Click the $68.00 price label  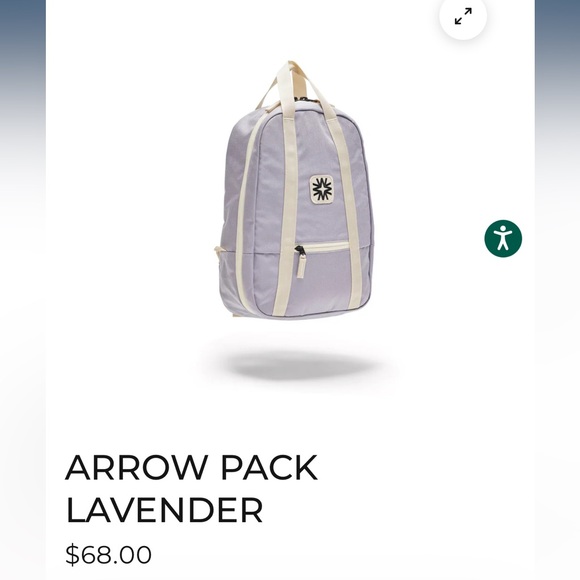108,554
